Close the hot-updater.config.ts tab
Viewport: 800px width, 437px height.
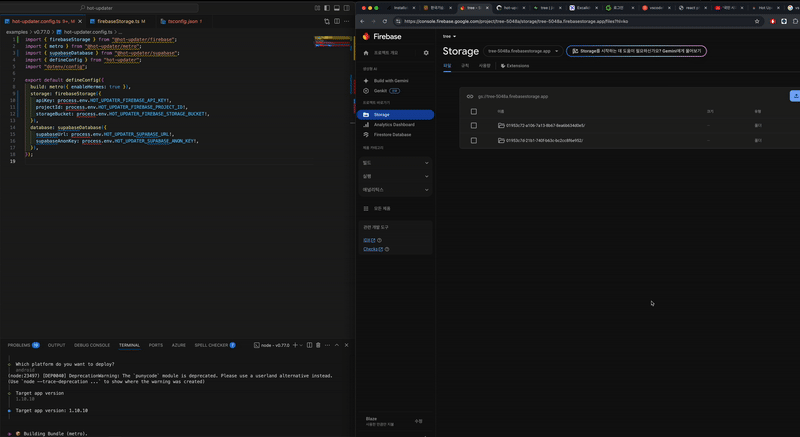80,21
